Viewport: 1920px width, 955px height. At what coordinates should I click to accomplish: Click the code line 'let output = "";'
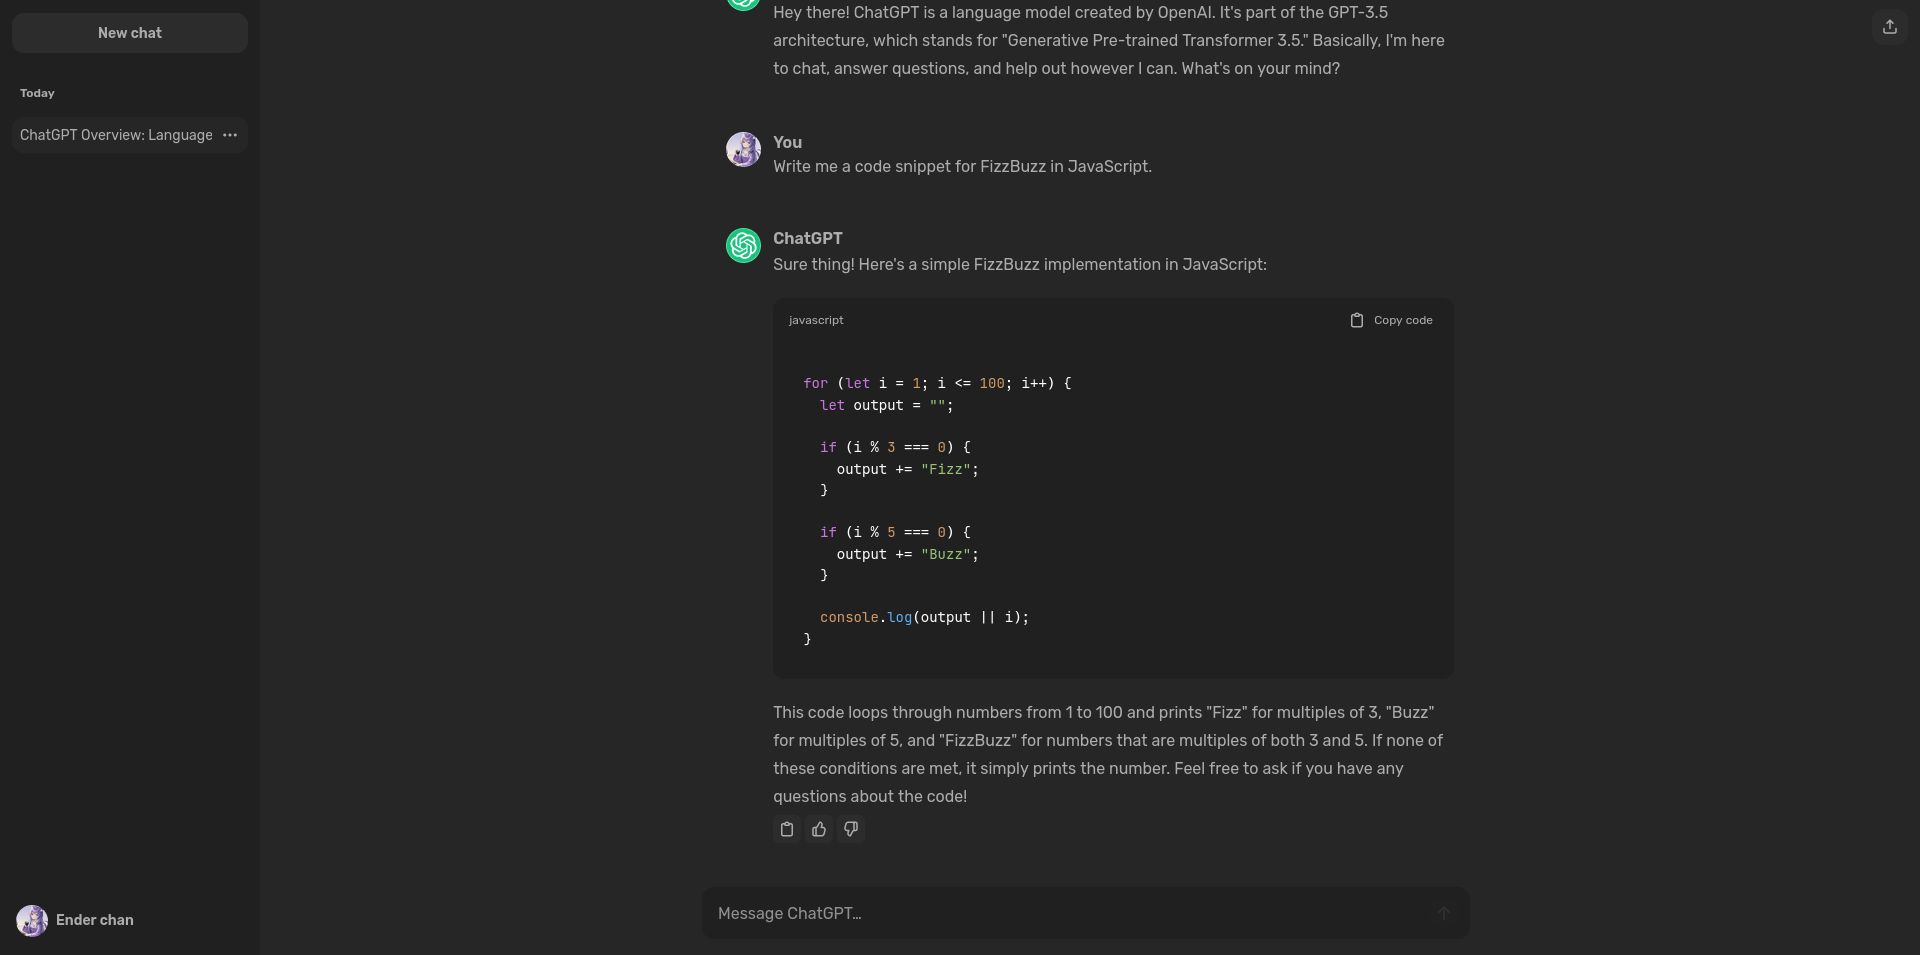[x=887, y=405]
